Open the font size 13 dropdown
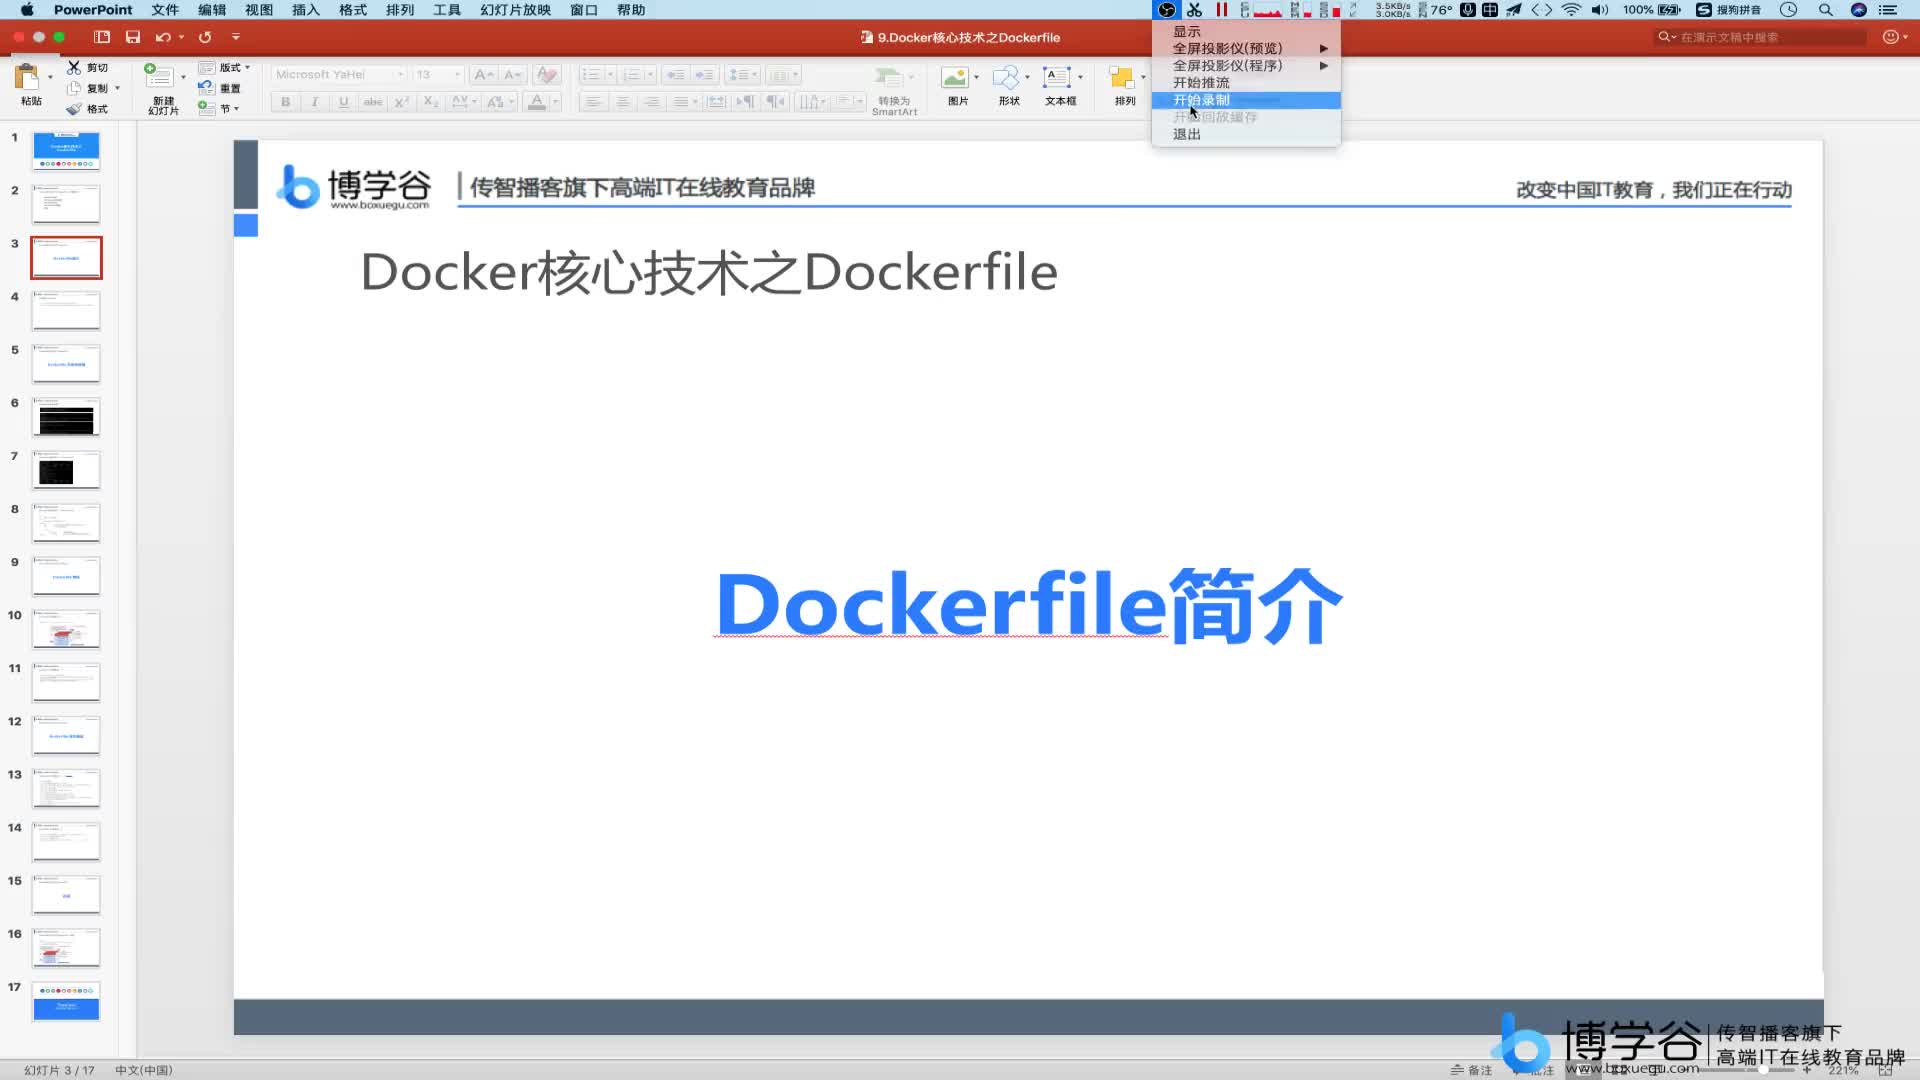1920x1080 pixels. coord(458,75)
